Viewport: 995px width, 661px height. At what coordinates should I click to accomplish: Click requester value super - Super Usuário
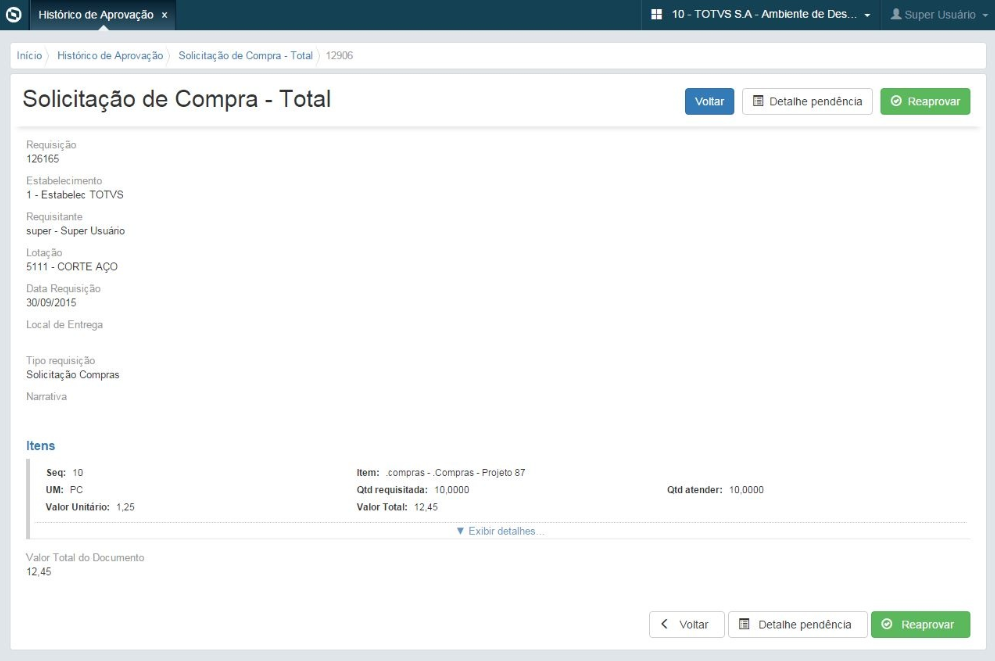pos(76,231)
